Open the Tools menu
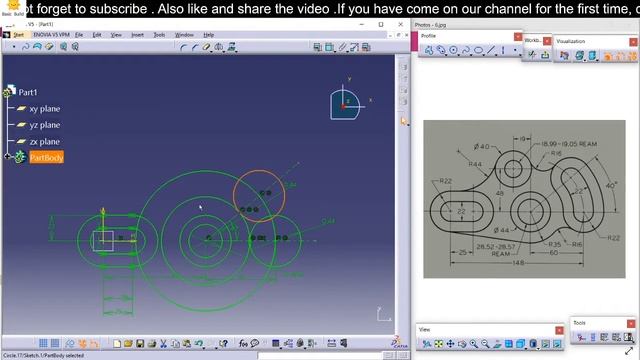 (x=159, y=35)
